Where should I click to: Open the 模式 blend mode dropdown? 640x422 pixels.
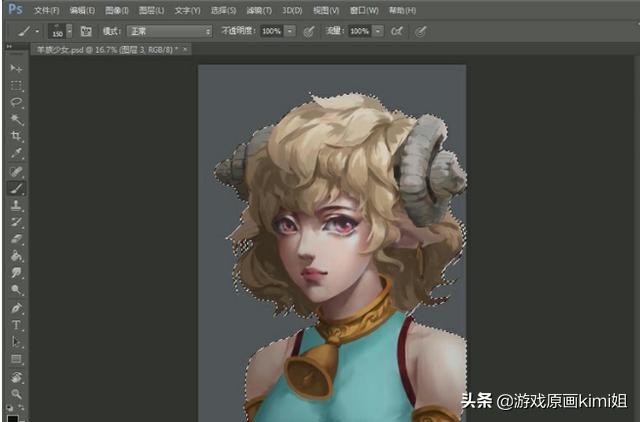click(x=169, y=31)
